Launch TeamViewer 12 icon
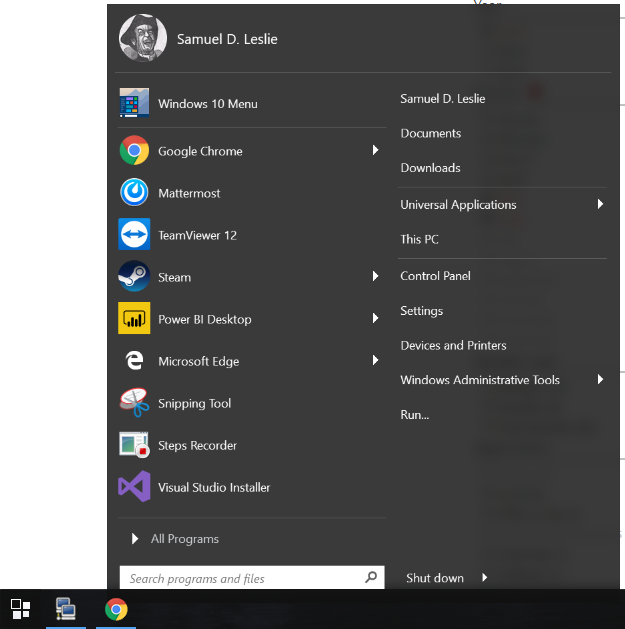Screen dimensions: 625x629 [x=134, y=235]
